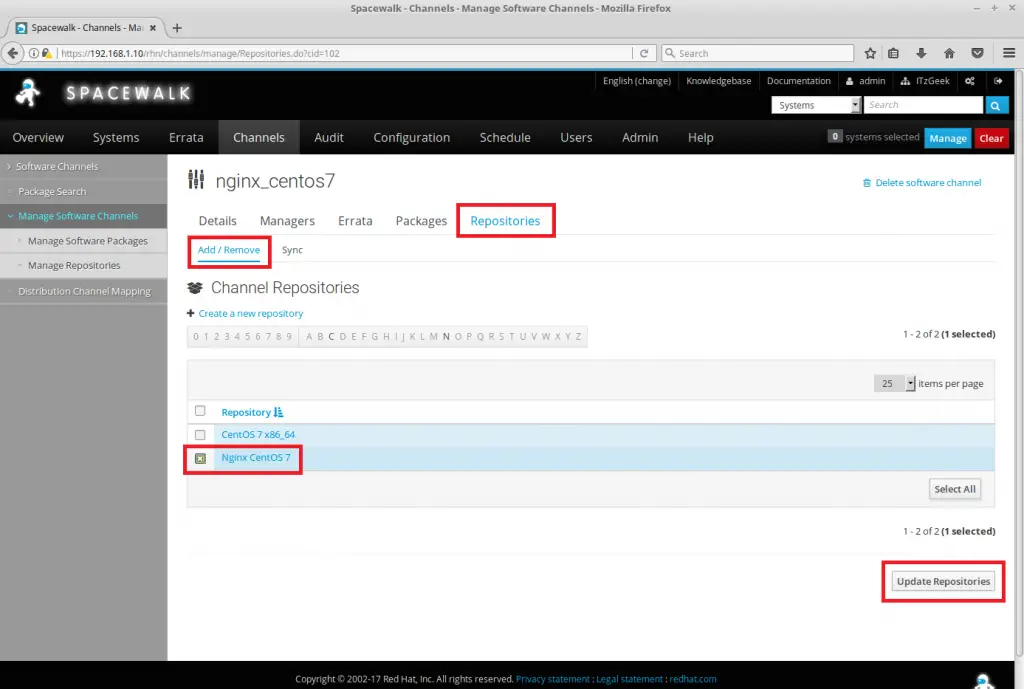Expand Software Channels in the sidebar
Image resolution: width=1024 pixels, height=689 pixels.
click(57, 167)
